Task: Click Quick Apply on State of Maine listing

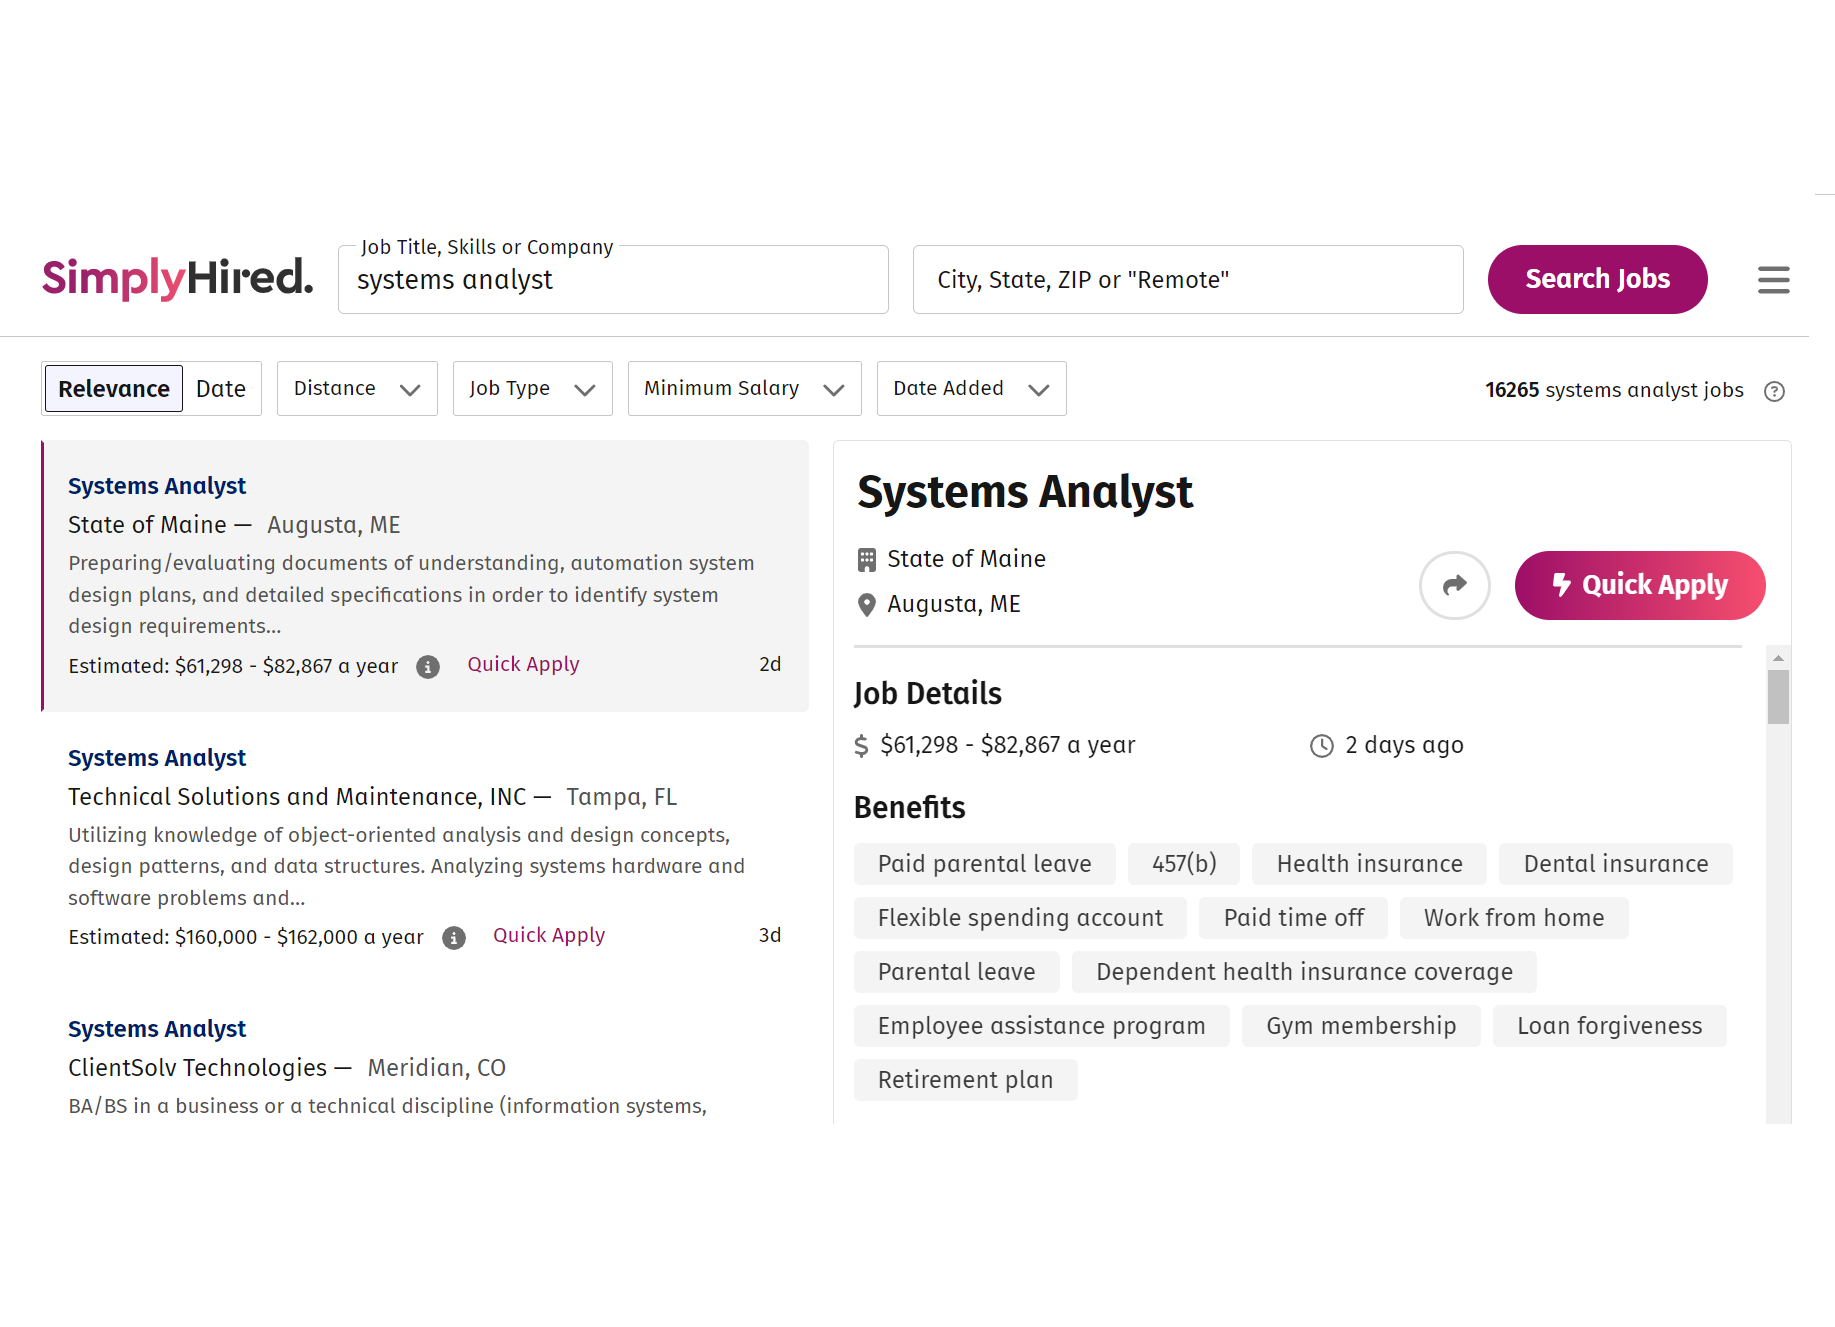Action: click(x=523, y=665)
